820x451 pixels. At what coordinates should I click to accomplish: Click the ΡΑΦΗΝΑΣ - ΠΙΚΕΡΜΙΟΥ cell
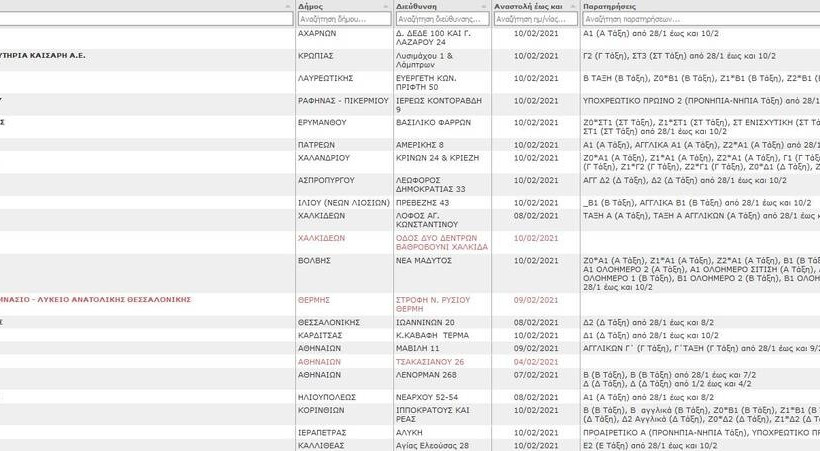coord(340,100)
